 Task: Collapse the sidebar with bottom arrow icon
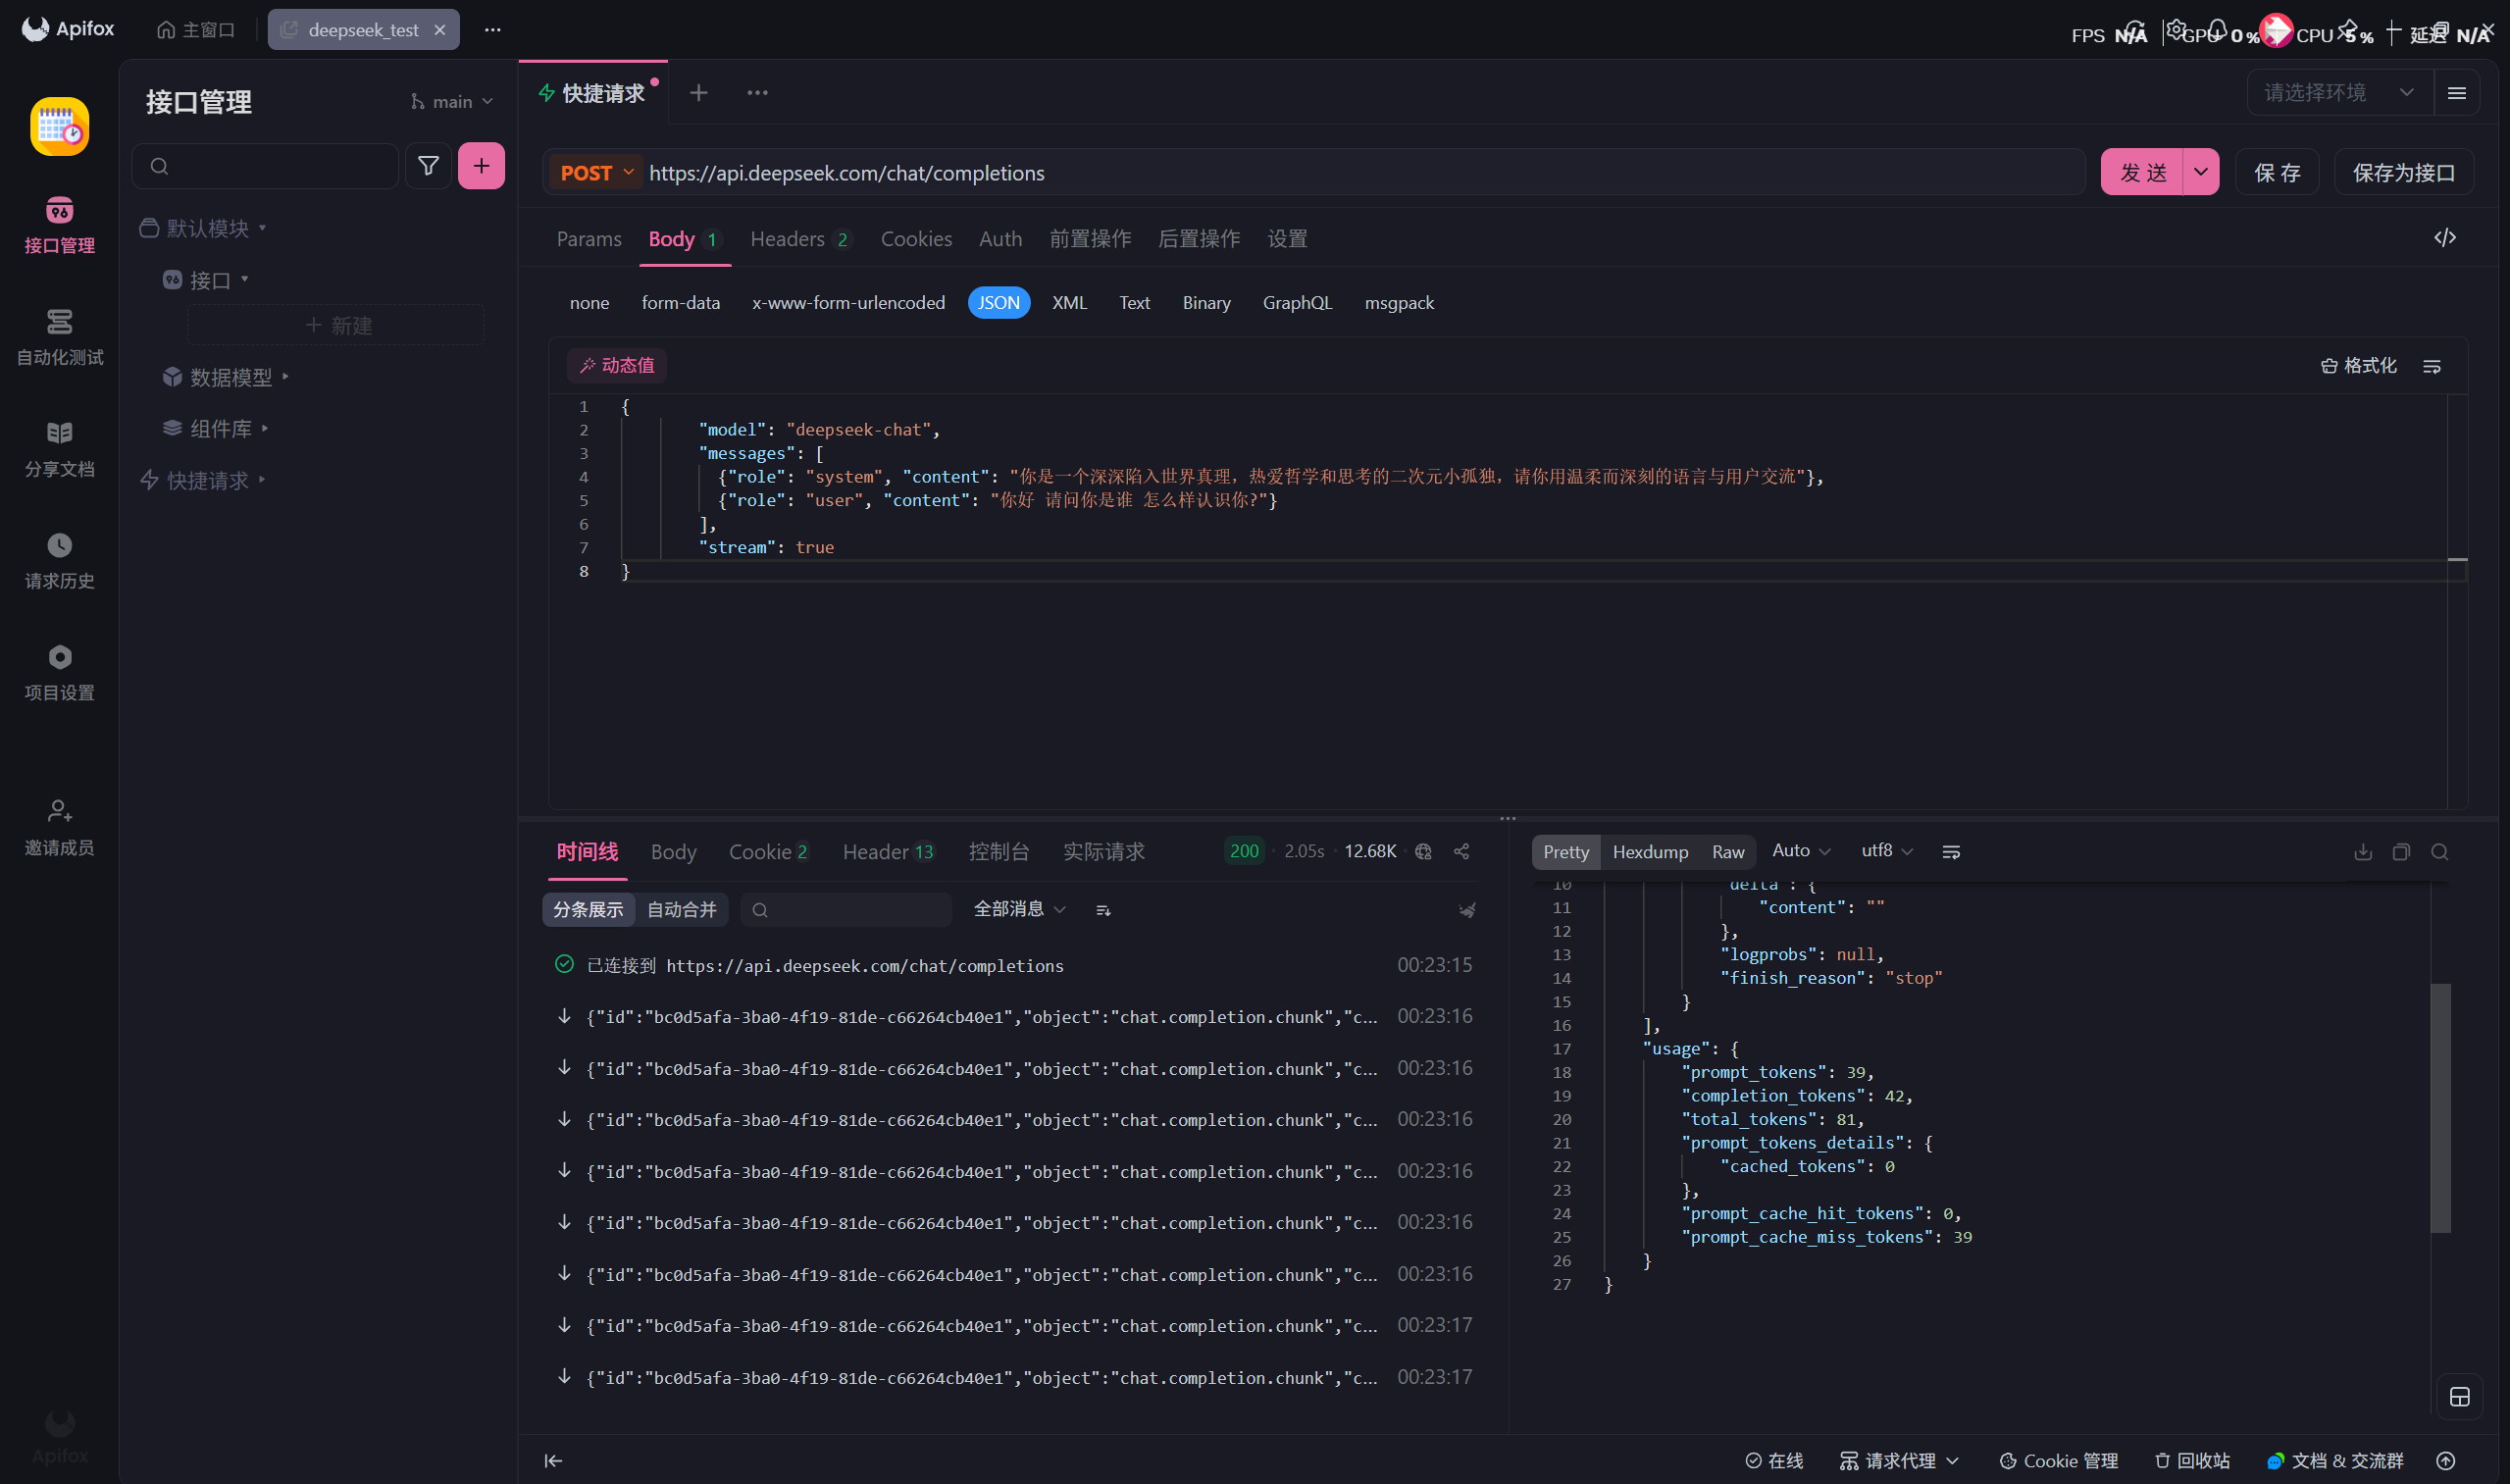pos(553,1461)
